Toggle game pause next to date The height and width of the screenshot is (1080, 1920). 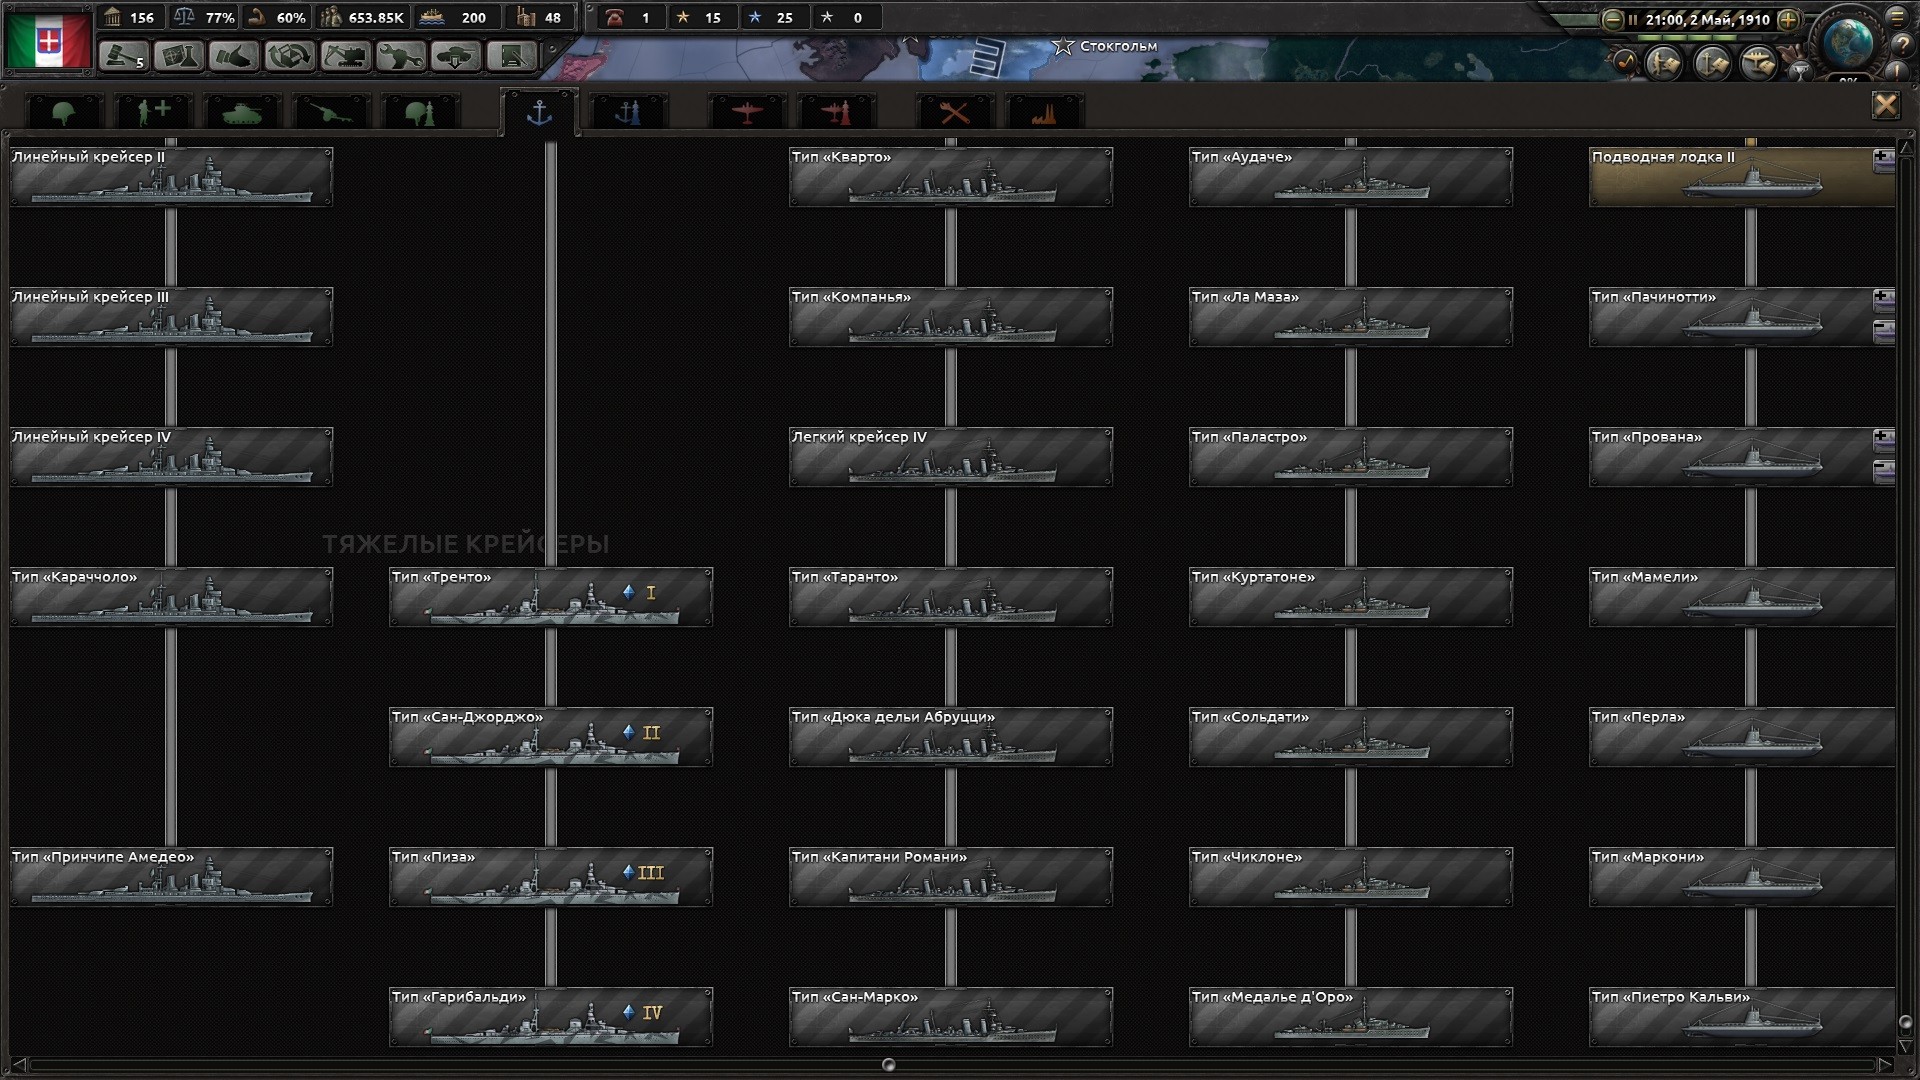(1633, 19)
